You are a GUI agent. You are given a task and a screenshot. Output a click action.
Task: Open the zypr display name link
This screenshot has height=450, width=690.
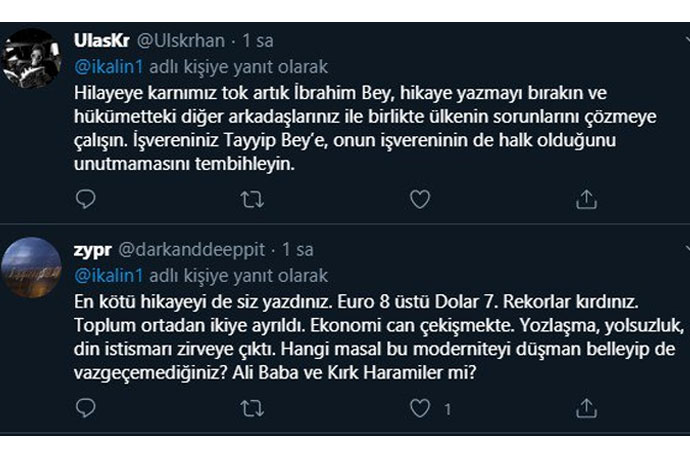tap(93, 249)
